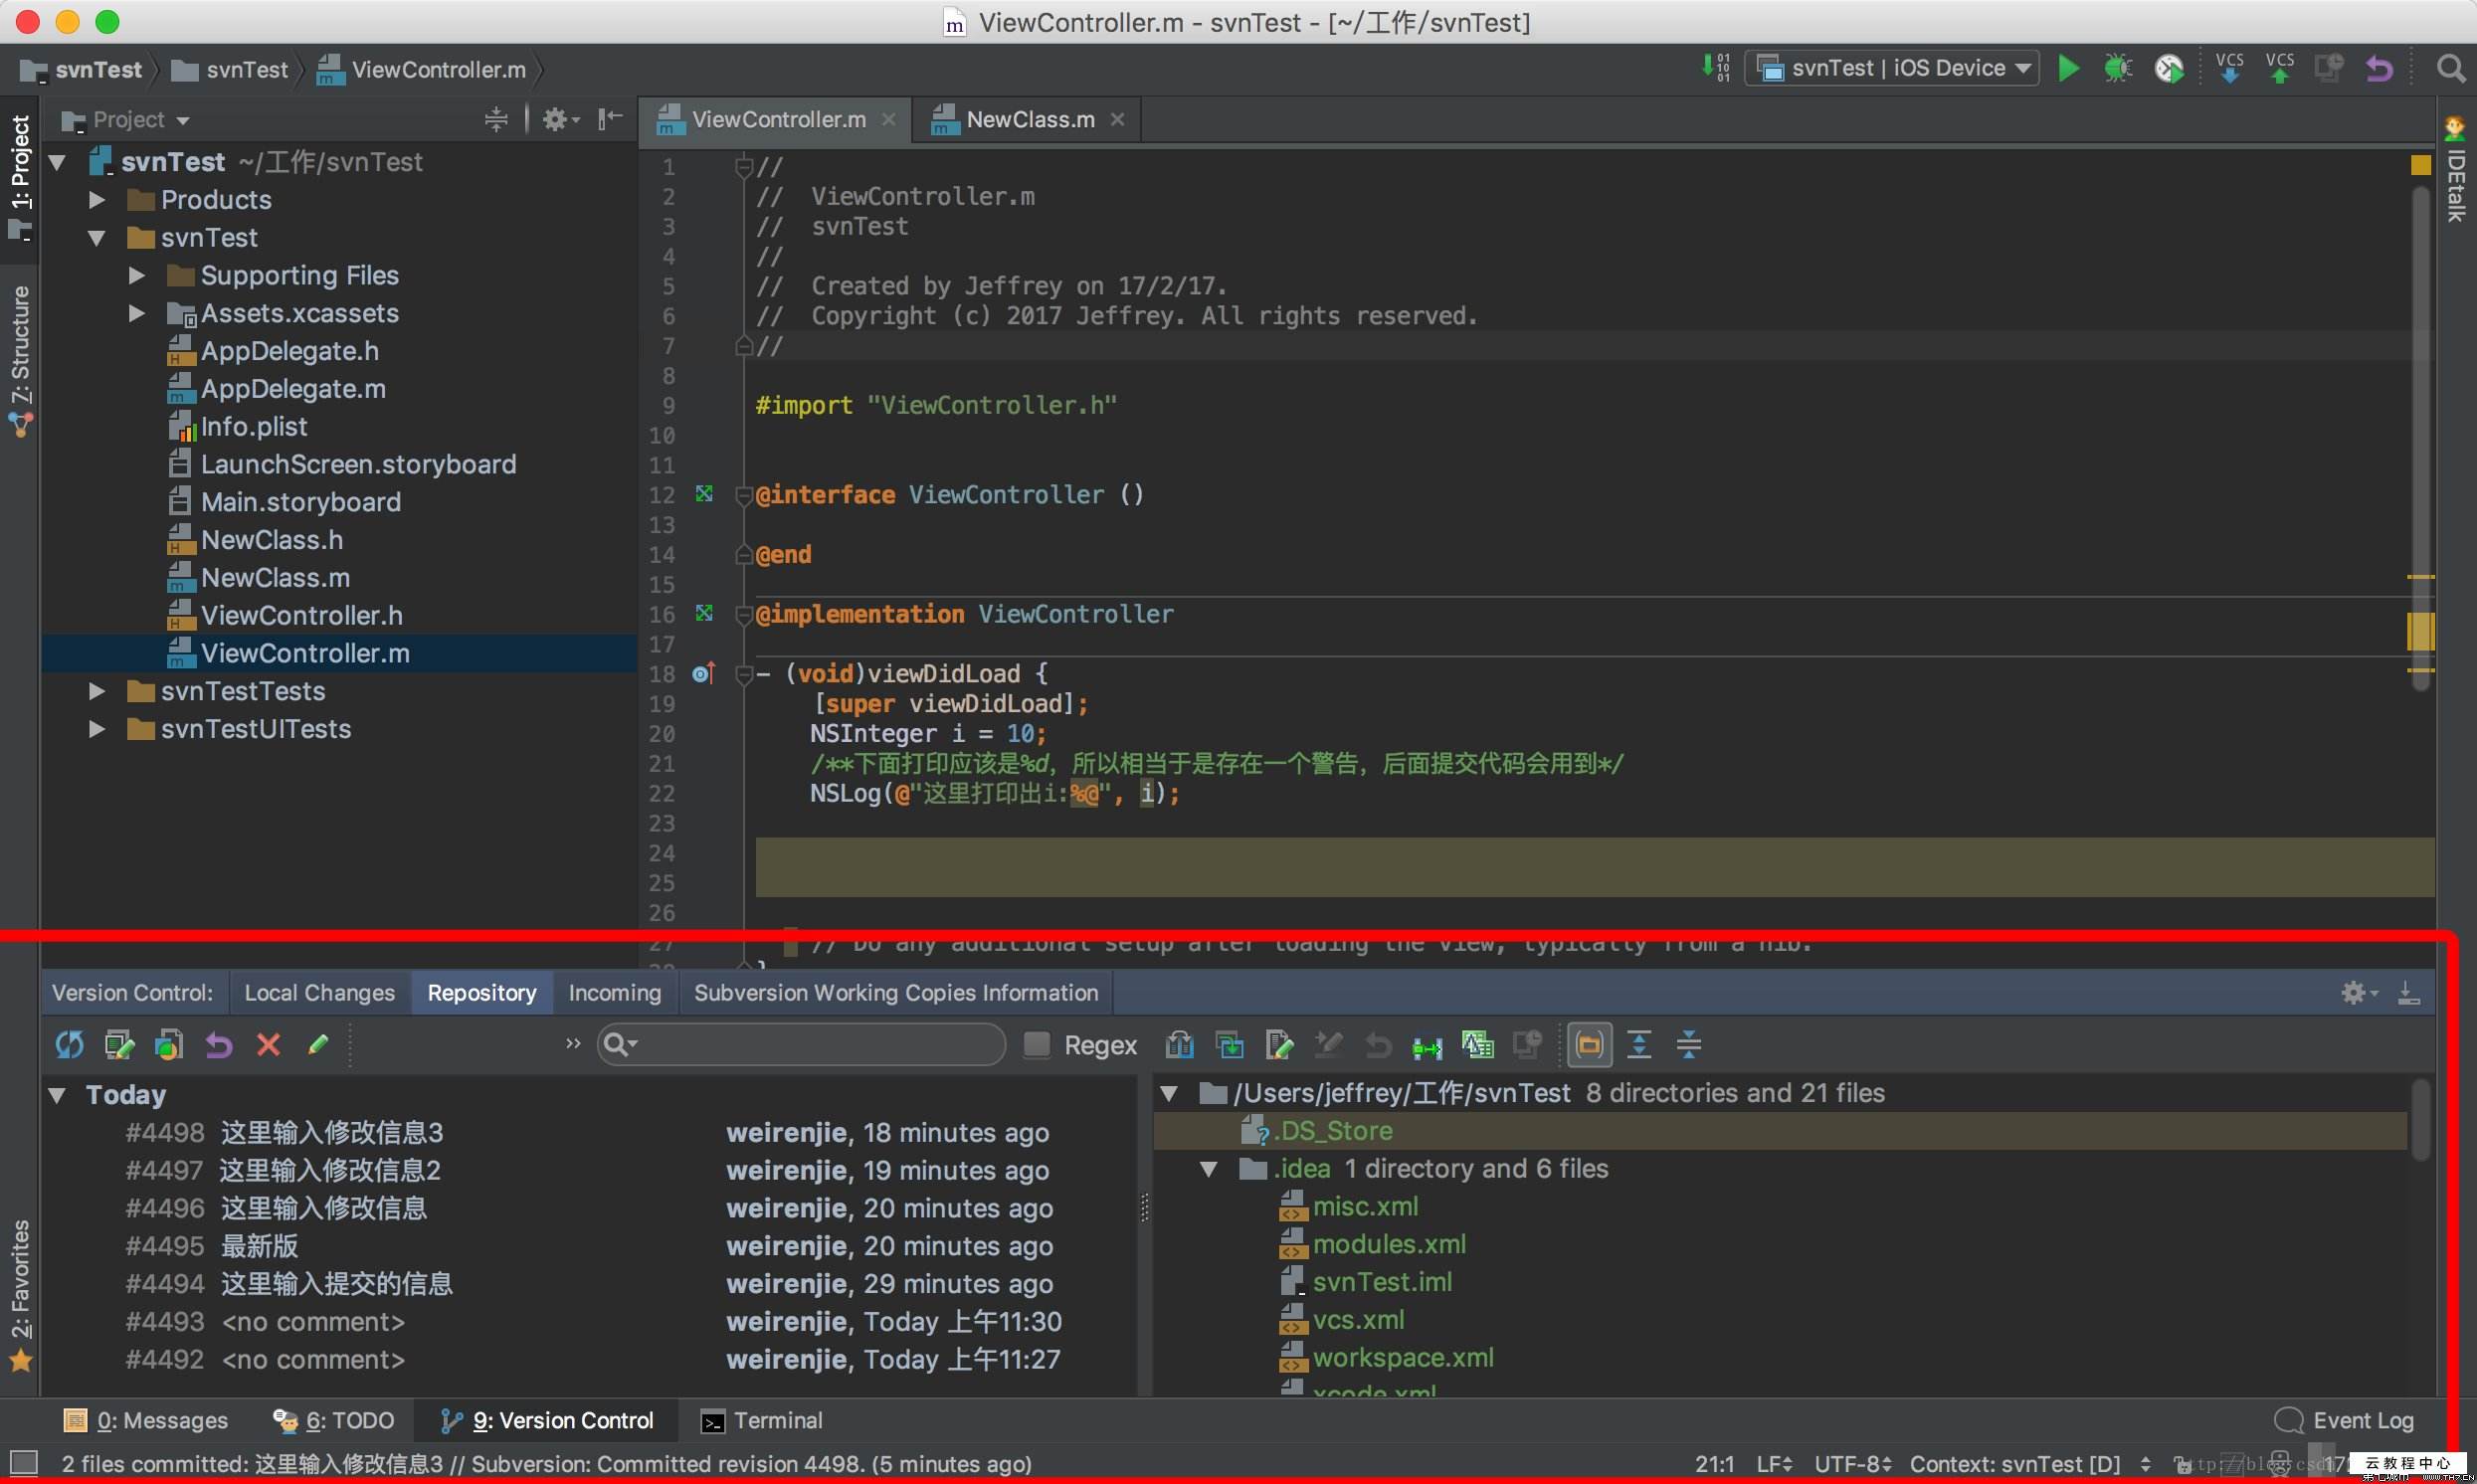Start debugging with the green bug icon
This screenshot has height=1484, width=2477.
pos(2117,68)
